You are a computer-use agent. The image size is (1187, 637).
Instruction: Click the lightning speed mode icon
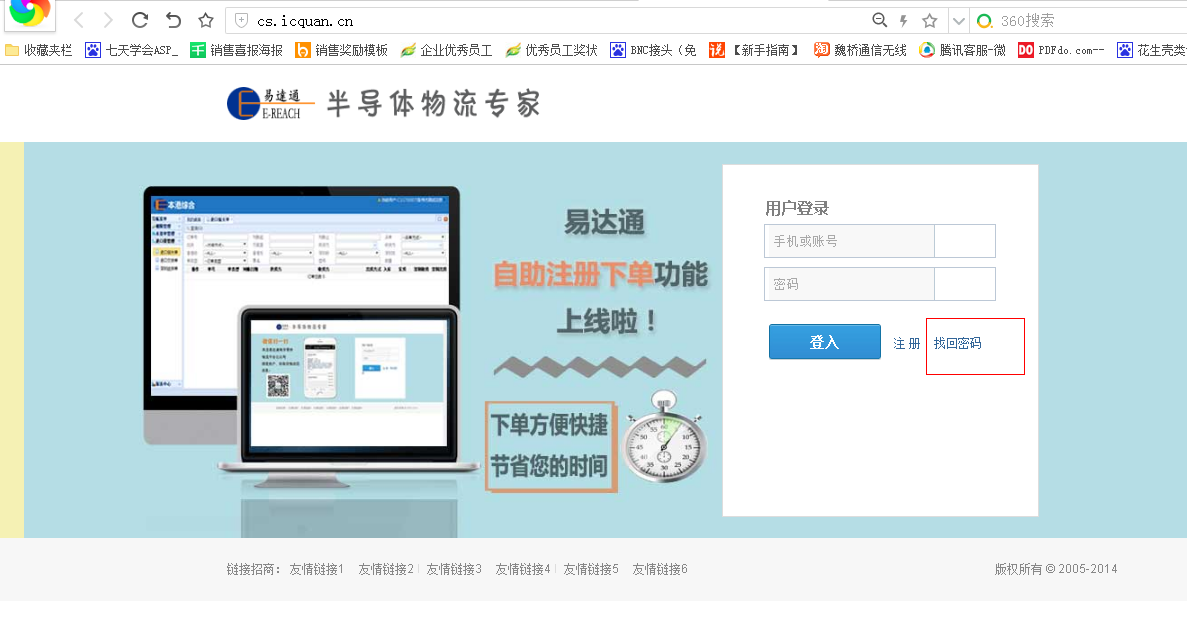[904, 20]
